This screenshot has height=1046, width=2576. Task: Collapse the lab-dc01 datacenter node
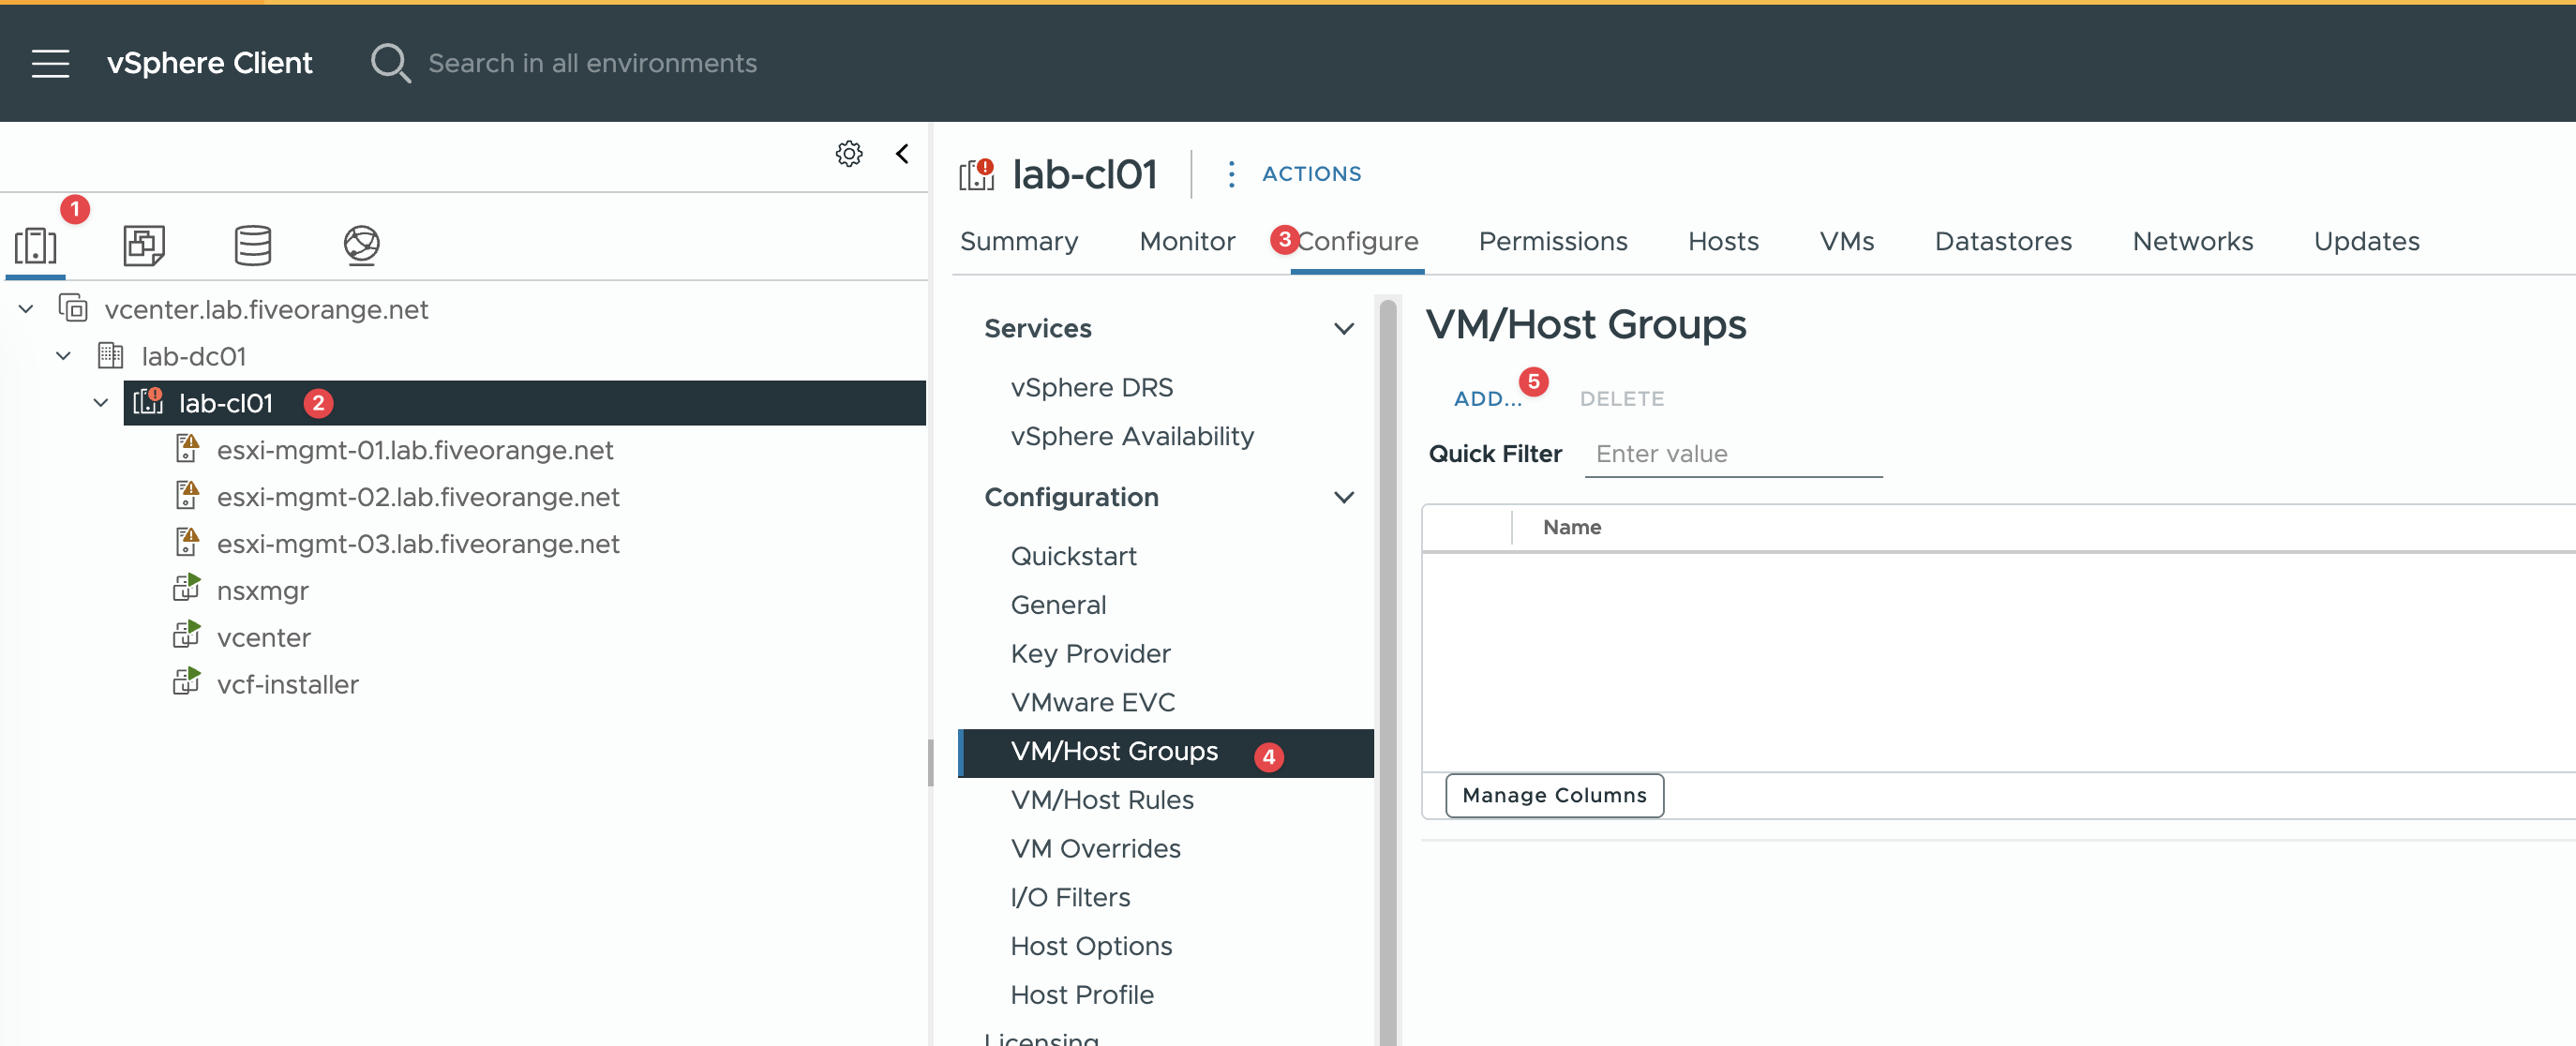(64, 356)
